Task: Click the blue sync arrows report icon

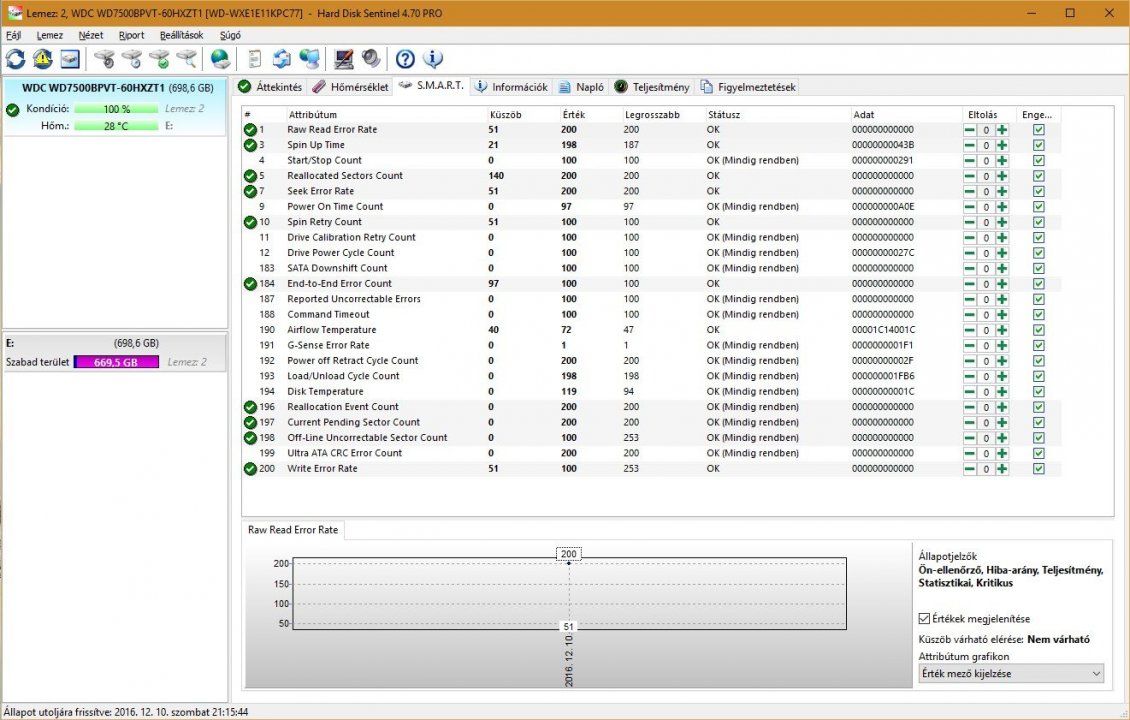Action: coord(282,59)
